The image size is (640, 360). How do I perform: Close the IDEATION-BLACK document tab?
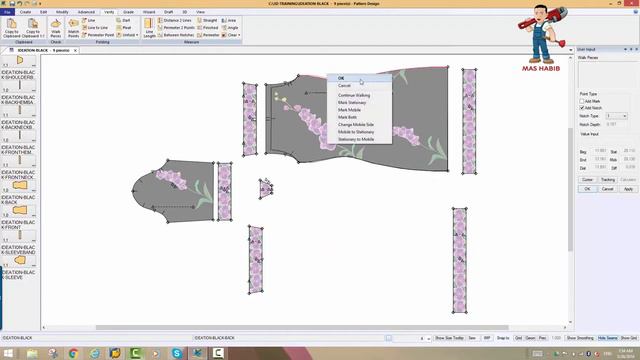point(75,50)
